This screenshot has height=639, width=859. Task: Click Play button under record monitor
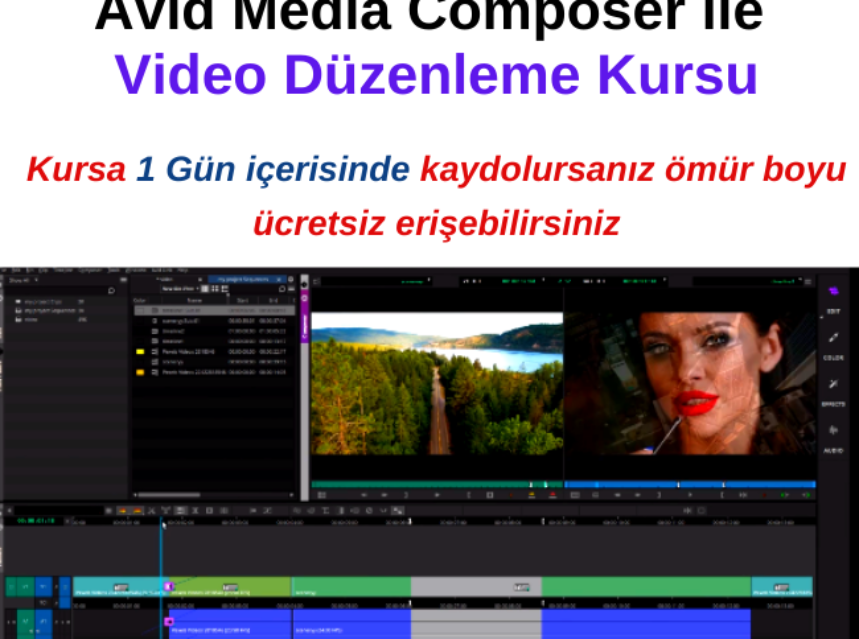[690, 495]
